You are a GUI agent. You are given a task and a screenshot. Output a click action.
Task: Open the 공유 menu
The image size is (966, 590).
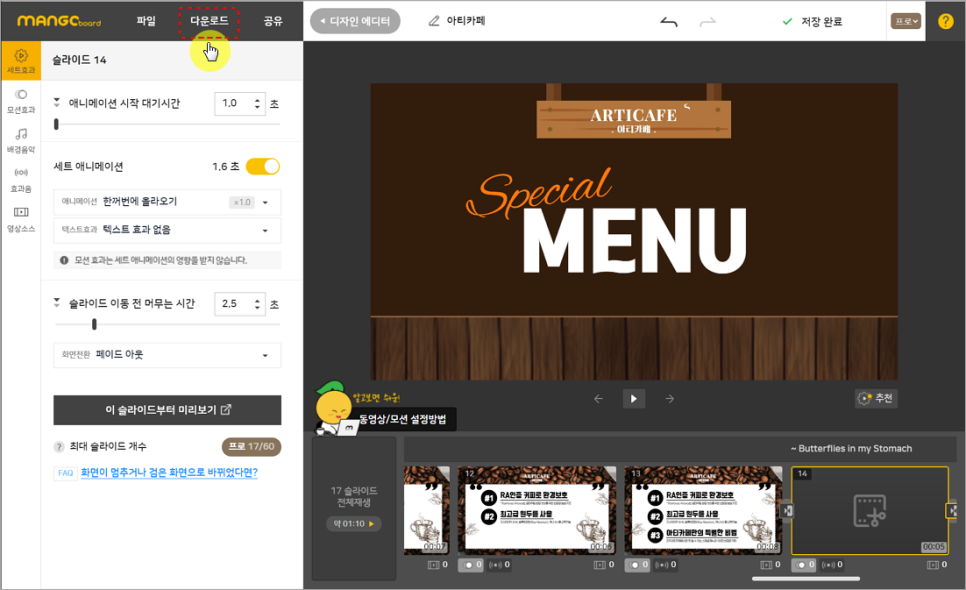tap(273, 21)
